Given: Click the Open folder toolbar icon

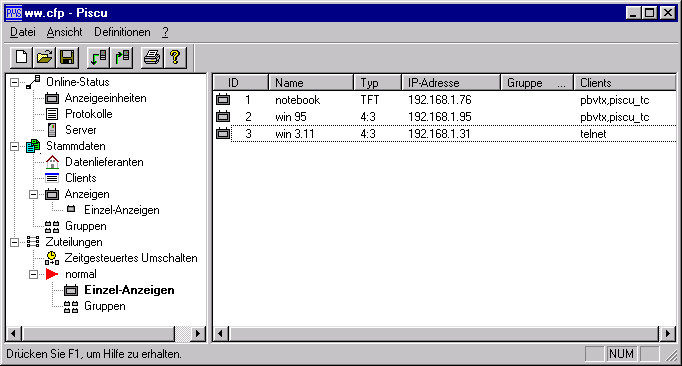Looking at the screenshot, I should [44, 57].
